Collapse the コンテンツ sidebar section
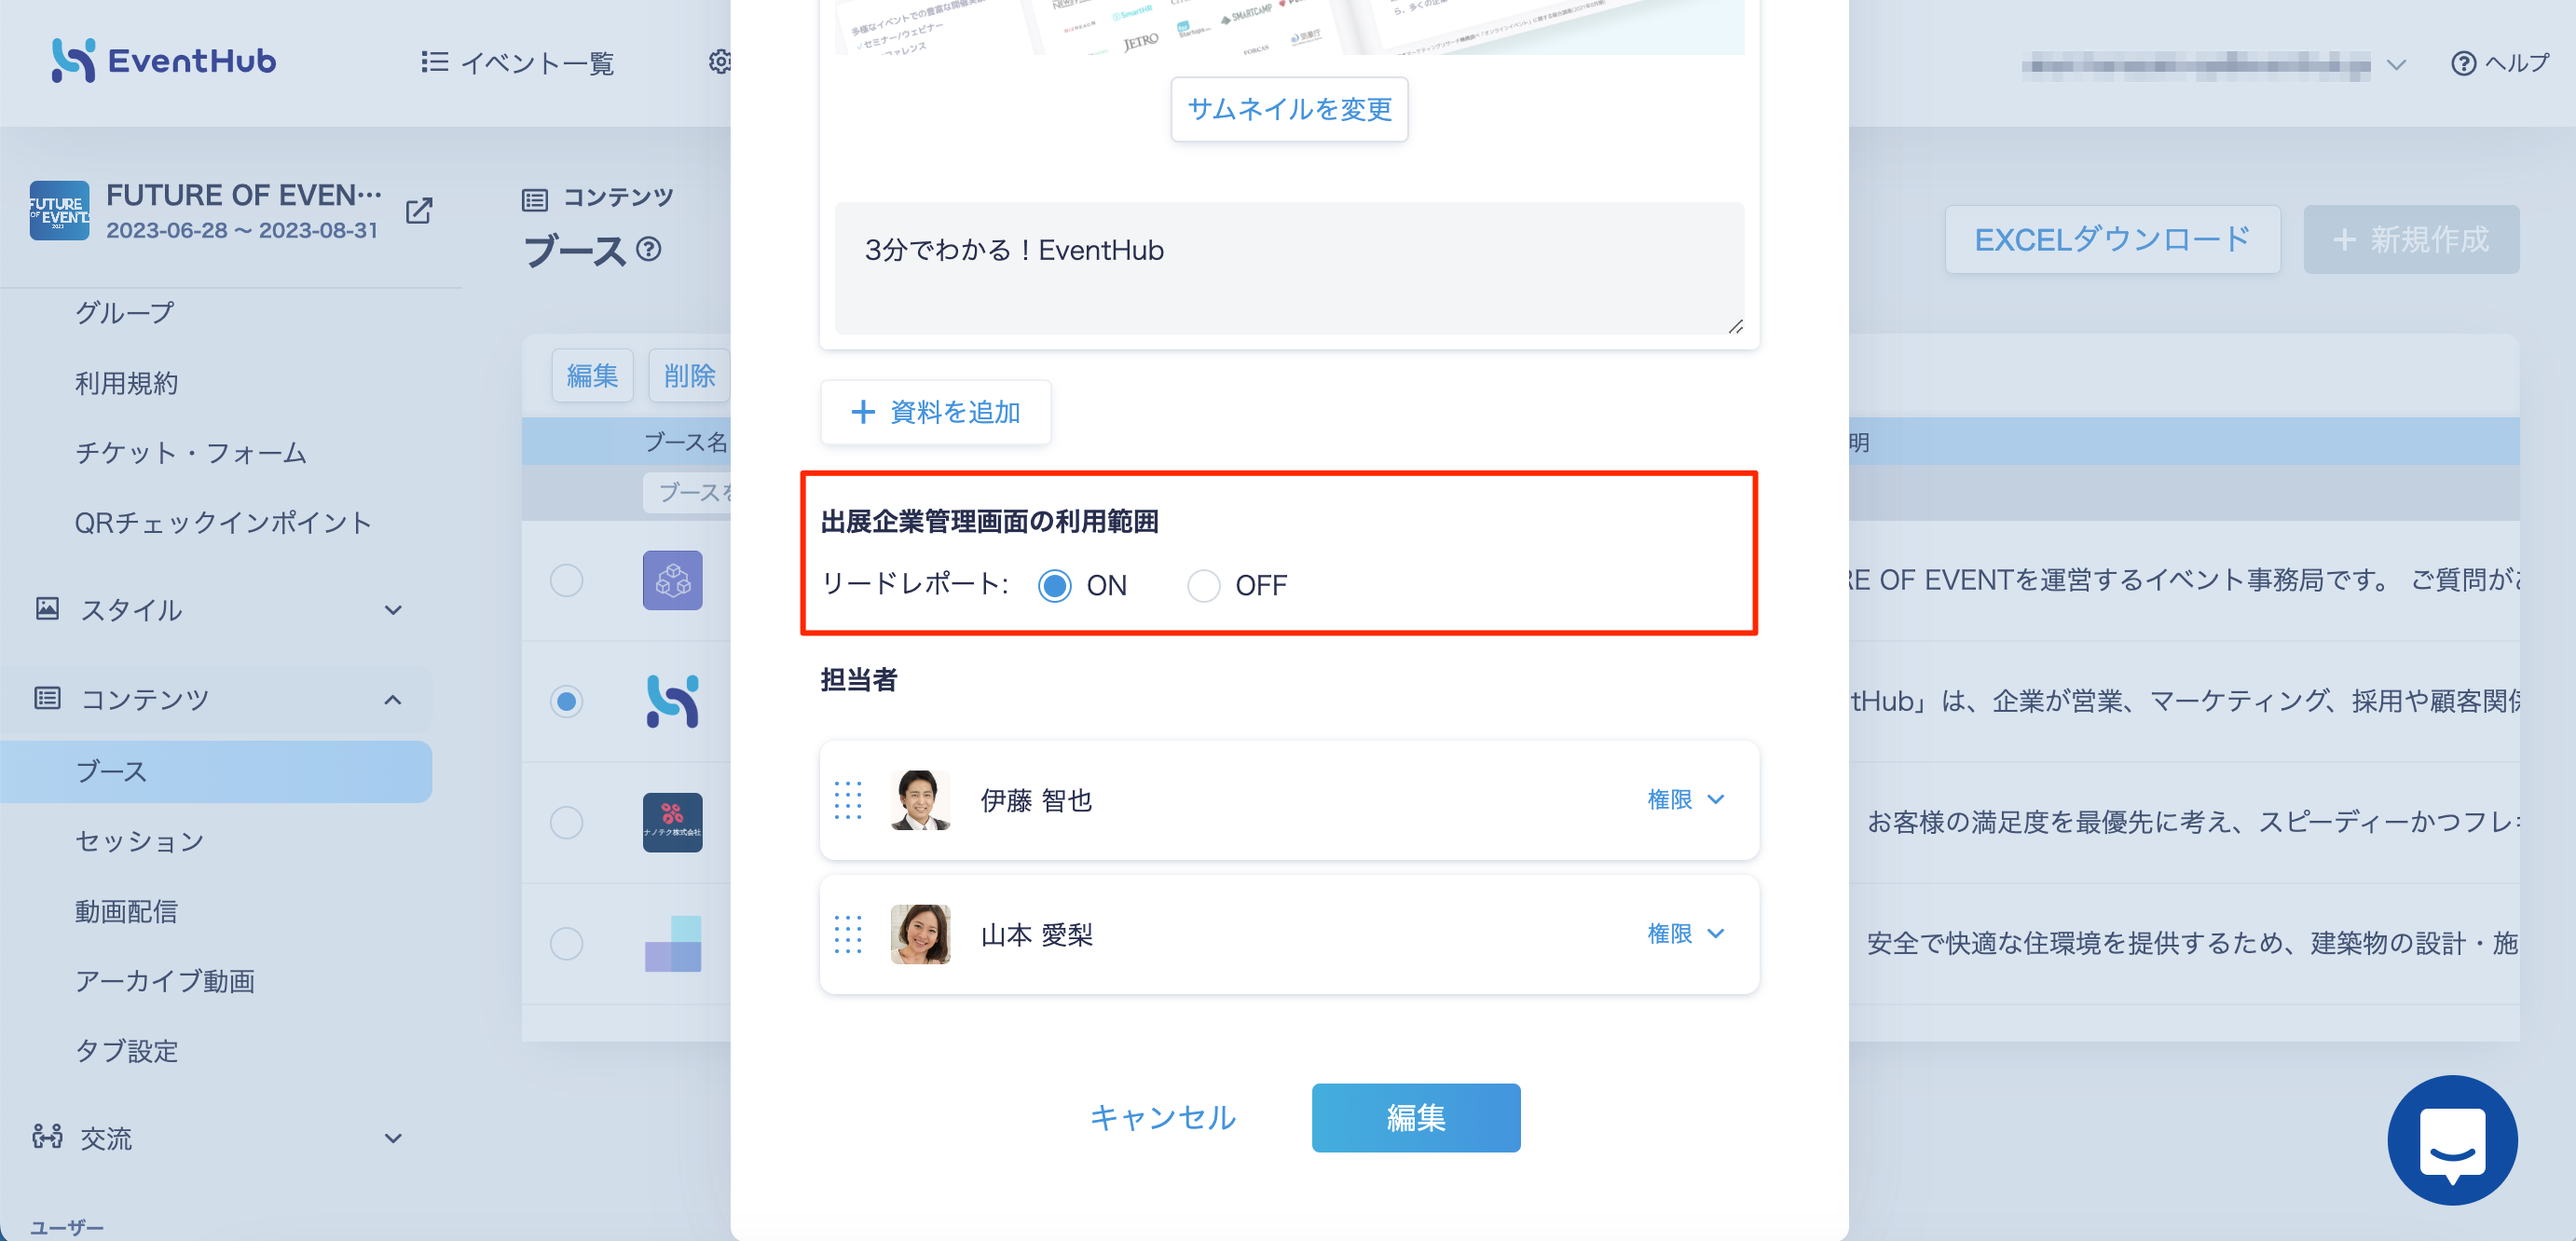 click(x=393, y=700)
